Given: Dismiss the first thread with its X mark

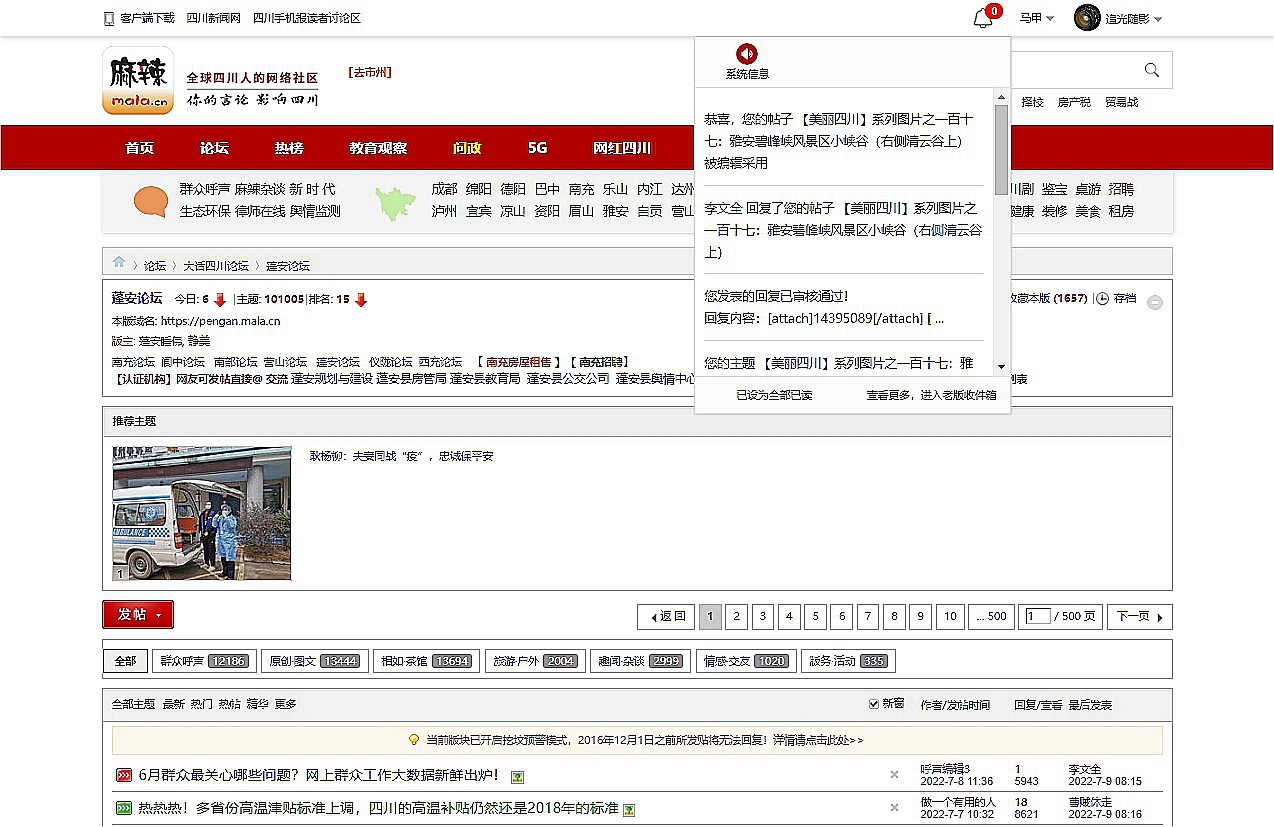Looking at the screenshot, I should click(894, 775).
